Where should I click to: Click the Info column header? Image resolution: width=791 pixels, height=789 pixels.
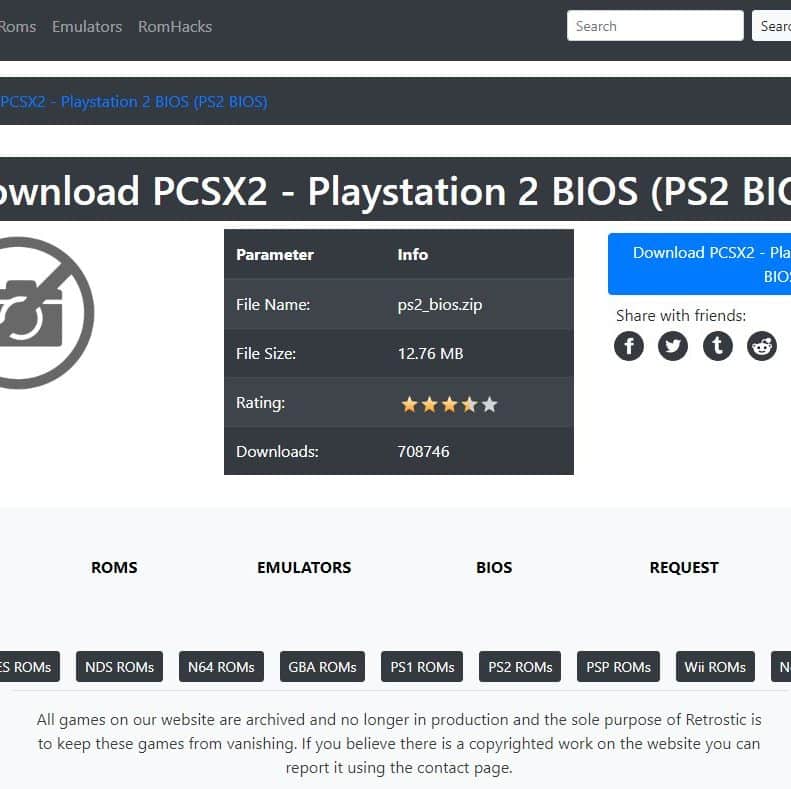point(413,255)
